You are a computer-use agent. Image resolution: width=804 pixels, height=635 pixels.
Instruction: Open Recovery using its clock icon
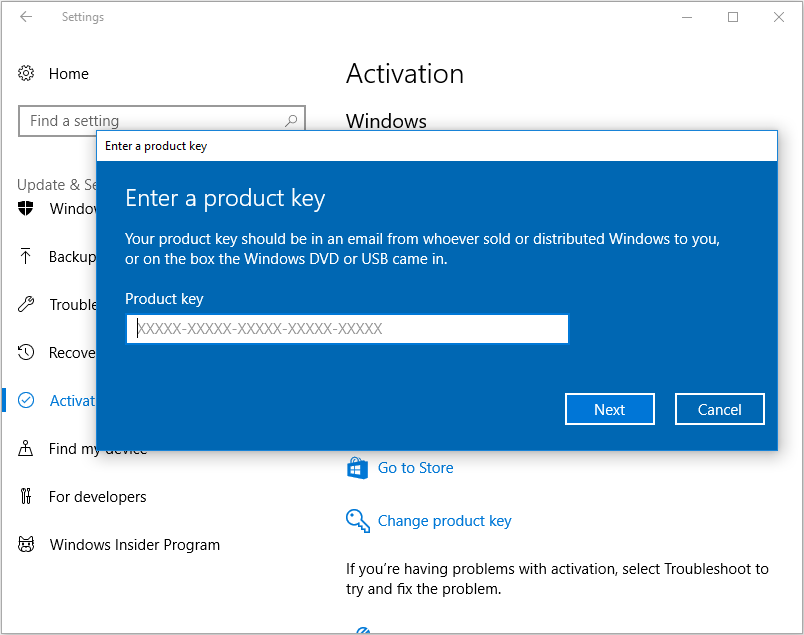[x=27, y=352]
